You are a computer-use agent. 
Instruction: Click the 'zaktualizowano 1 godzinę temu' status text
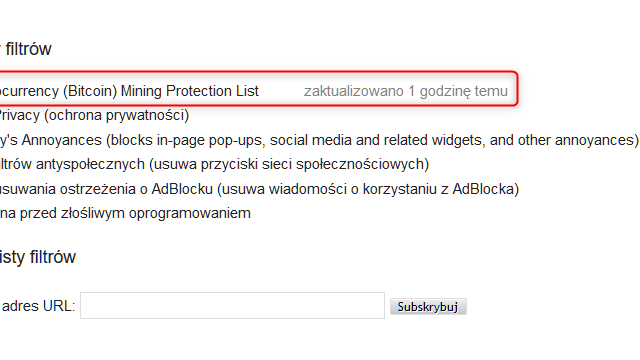(406, 91)
